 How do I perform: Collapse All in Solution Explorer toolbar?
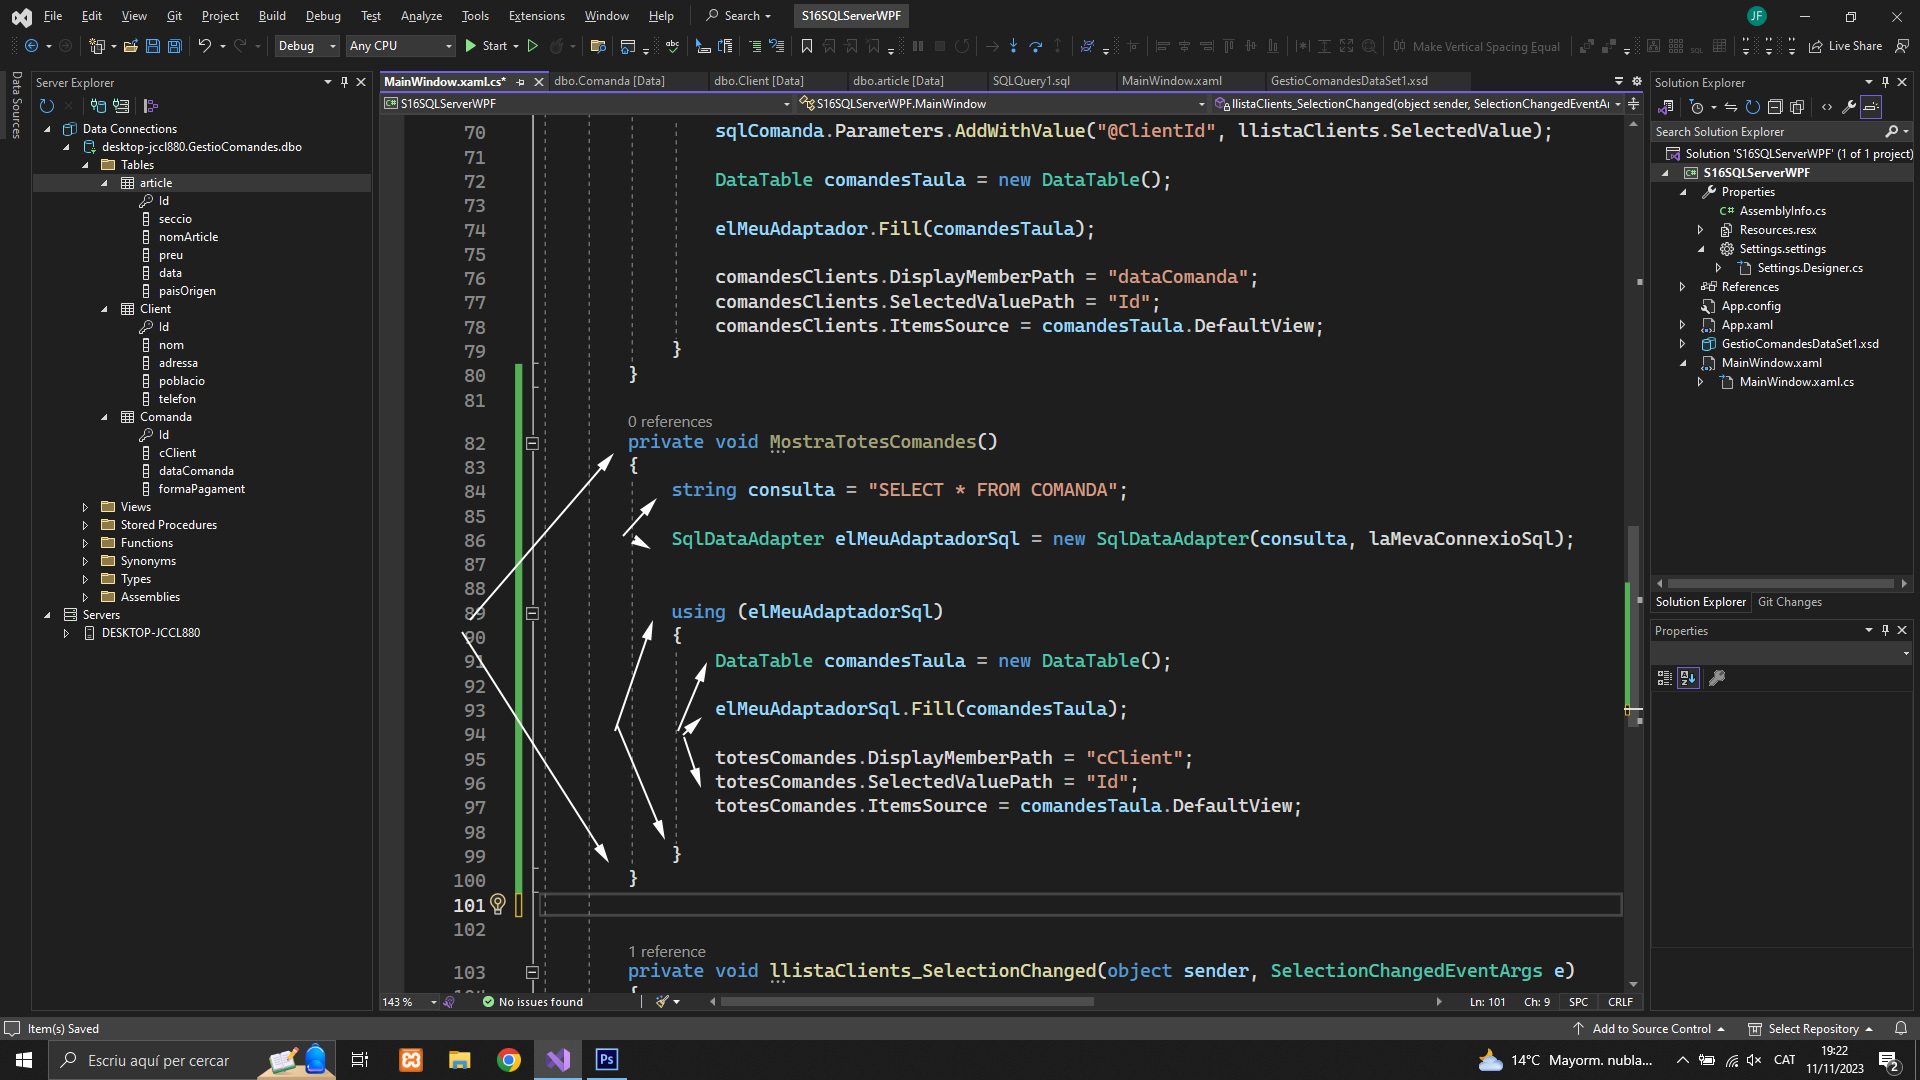pyautogui.click(x=1775, y=107)
